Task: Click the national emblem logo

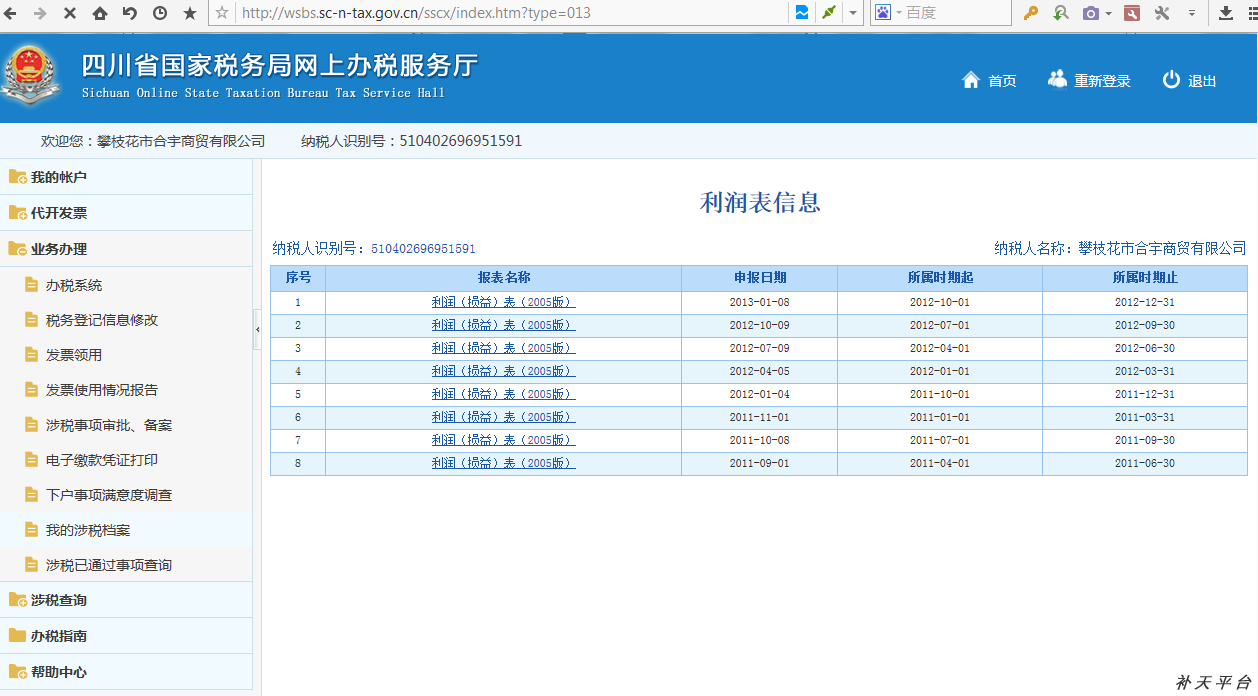Action: click(x=31, y=75)
